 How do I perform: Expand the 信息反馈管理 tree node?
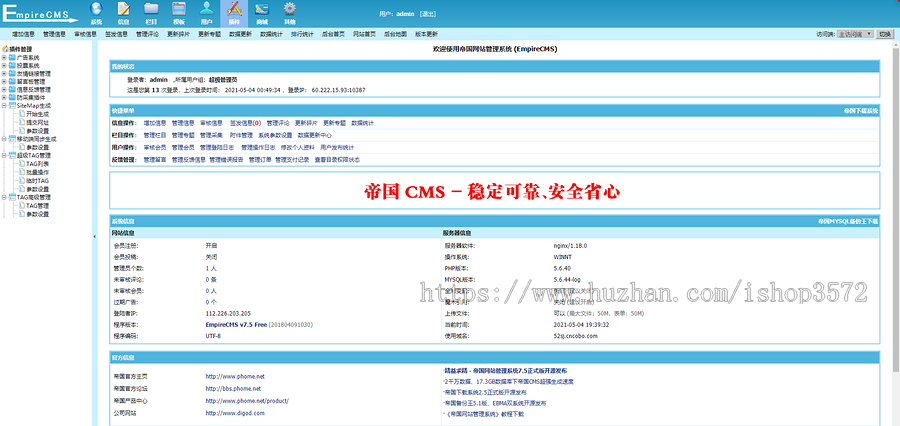point(5,90)
